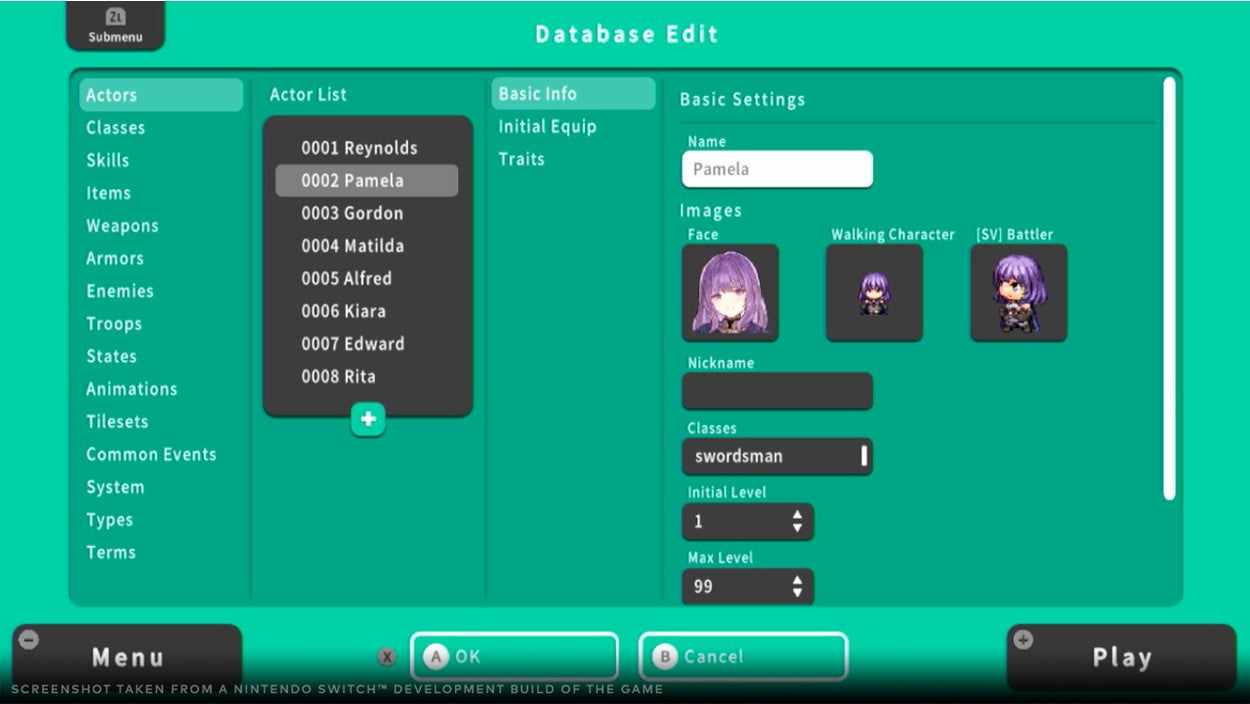The image size is (1250, 704).
Task: Switch to the Initial Equip tab
Action: pyautogui.click(x=547, y=126)
